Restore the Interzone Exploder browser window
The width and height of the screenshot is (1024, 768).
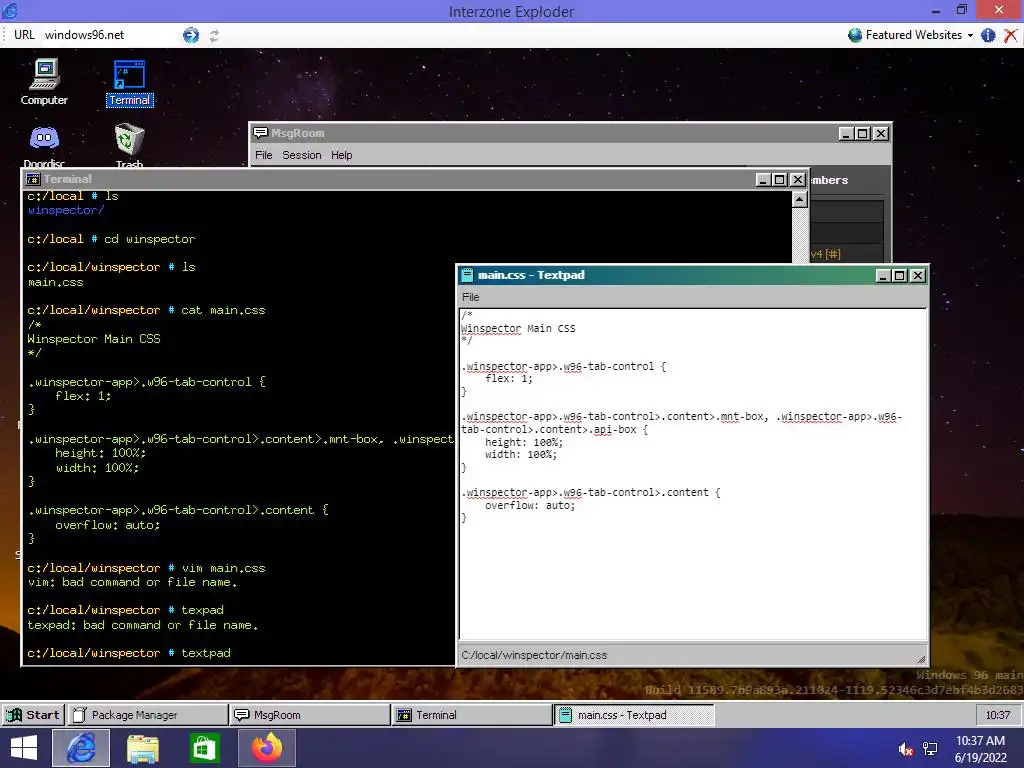coord(961,10)
